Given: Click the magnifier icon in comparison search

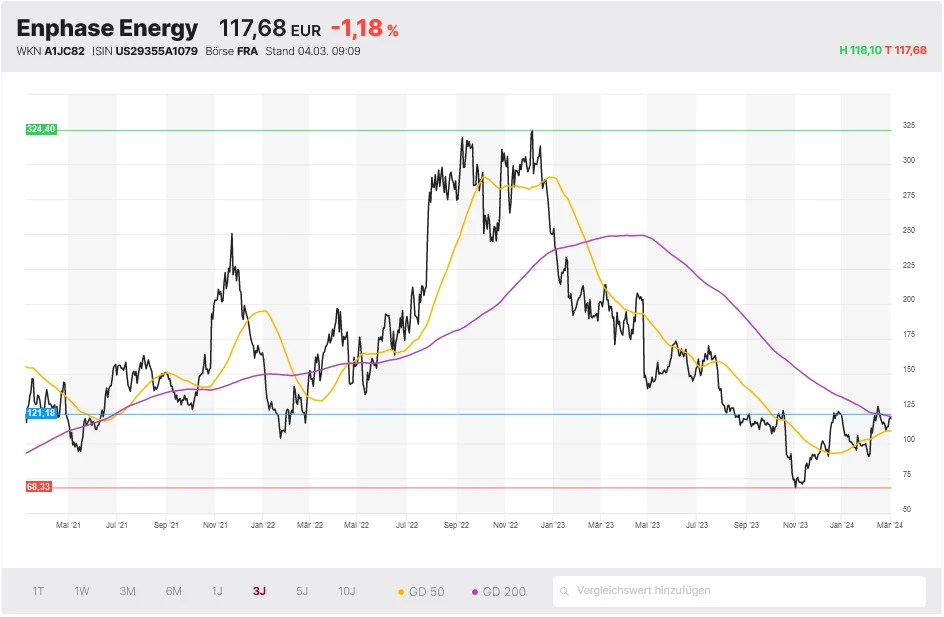Looking at the screenshot, I should click(x=566, y=591).
